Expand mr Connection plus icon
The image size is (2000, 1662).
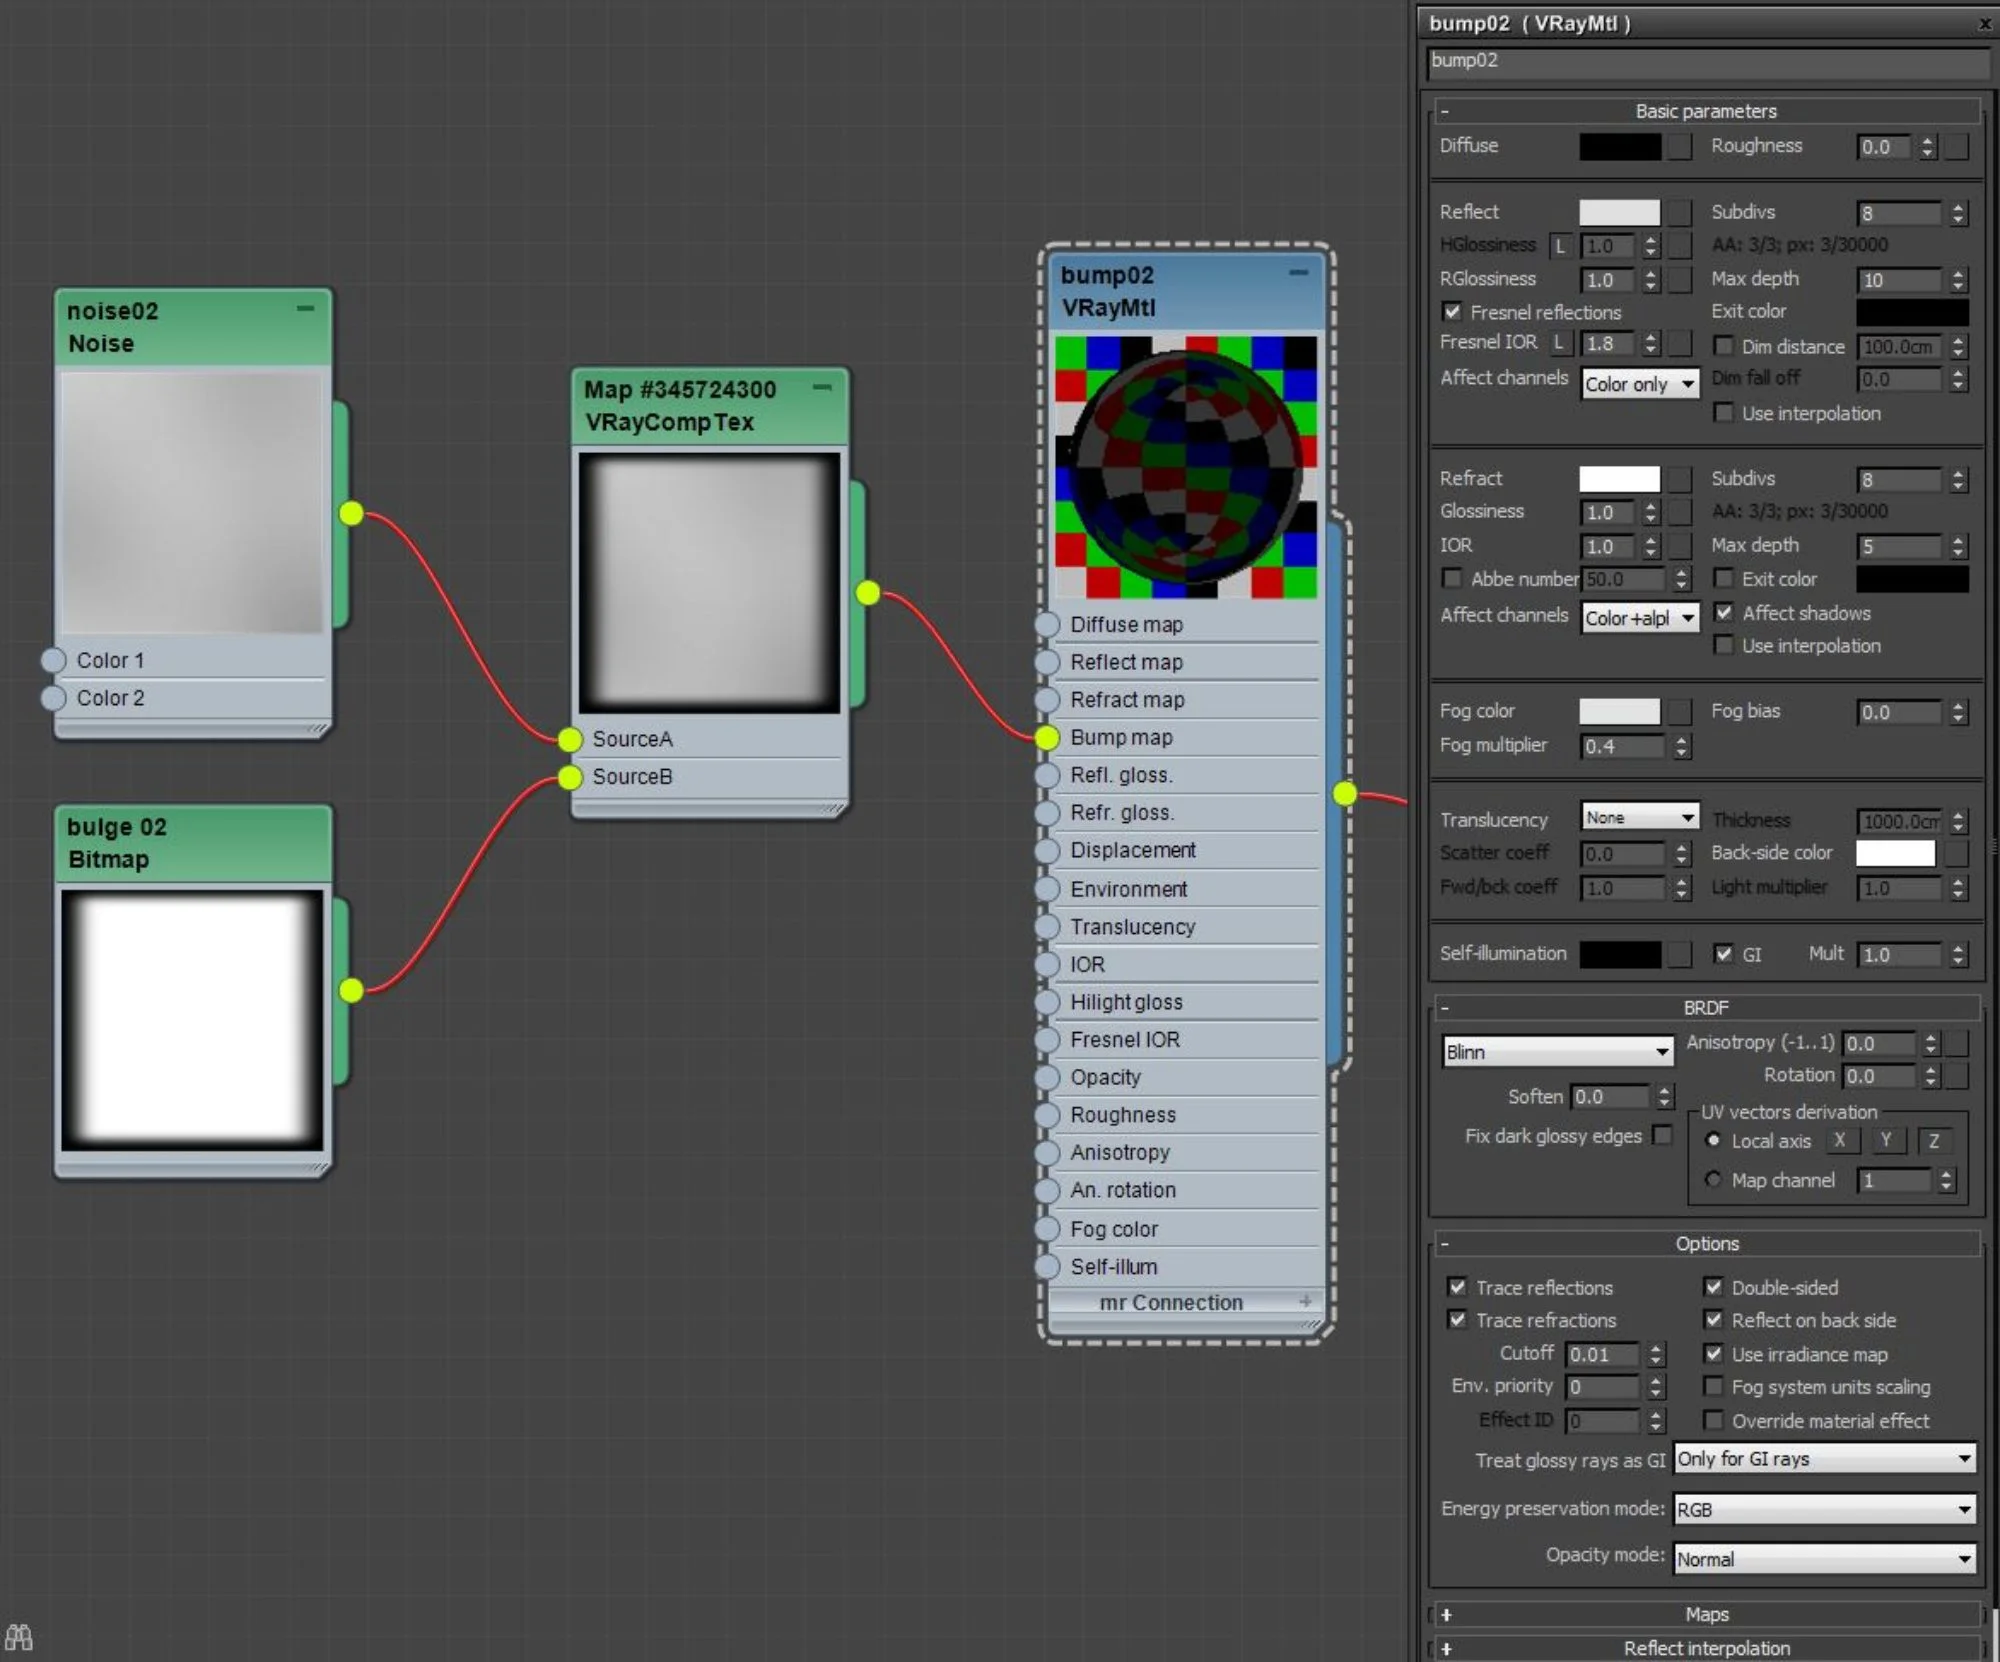1305,1302
